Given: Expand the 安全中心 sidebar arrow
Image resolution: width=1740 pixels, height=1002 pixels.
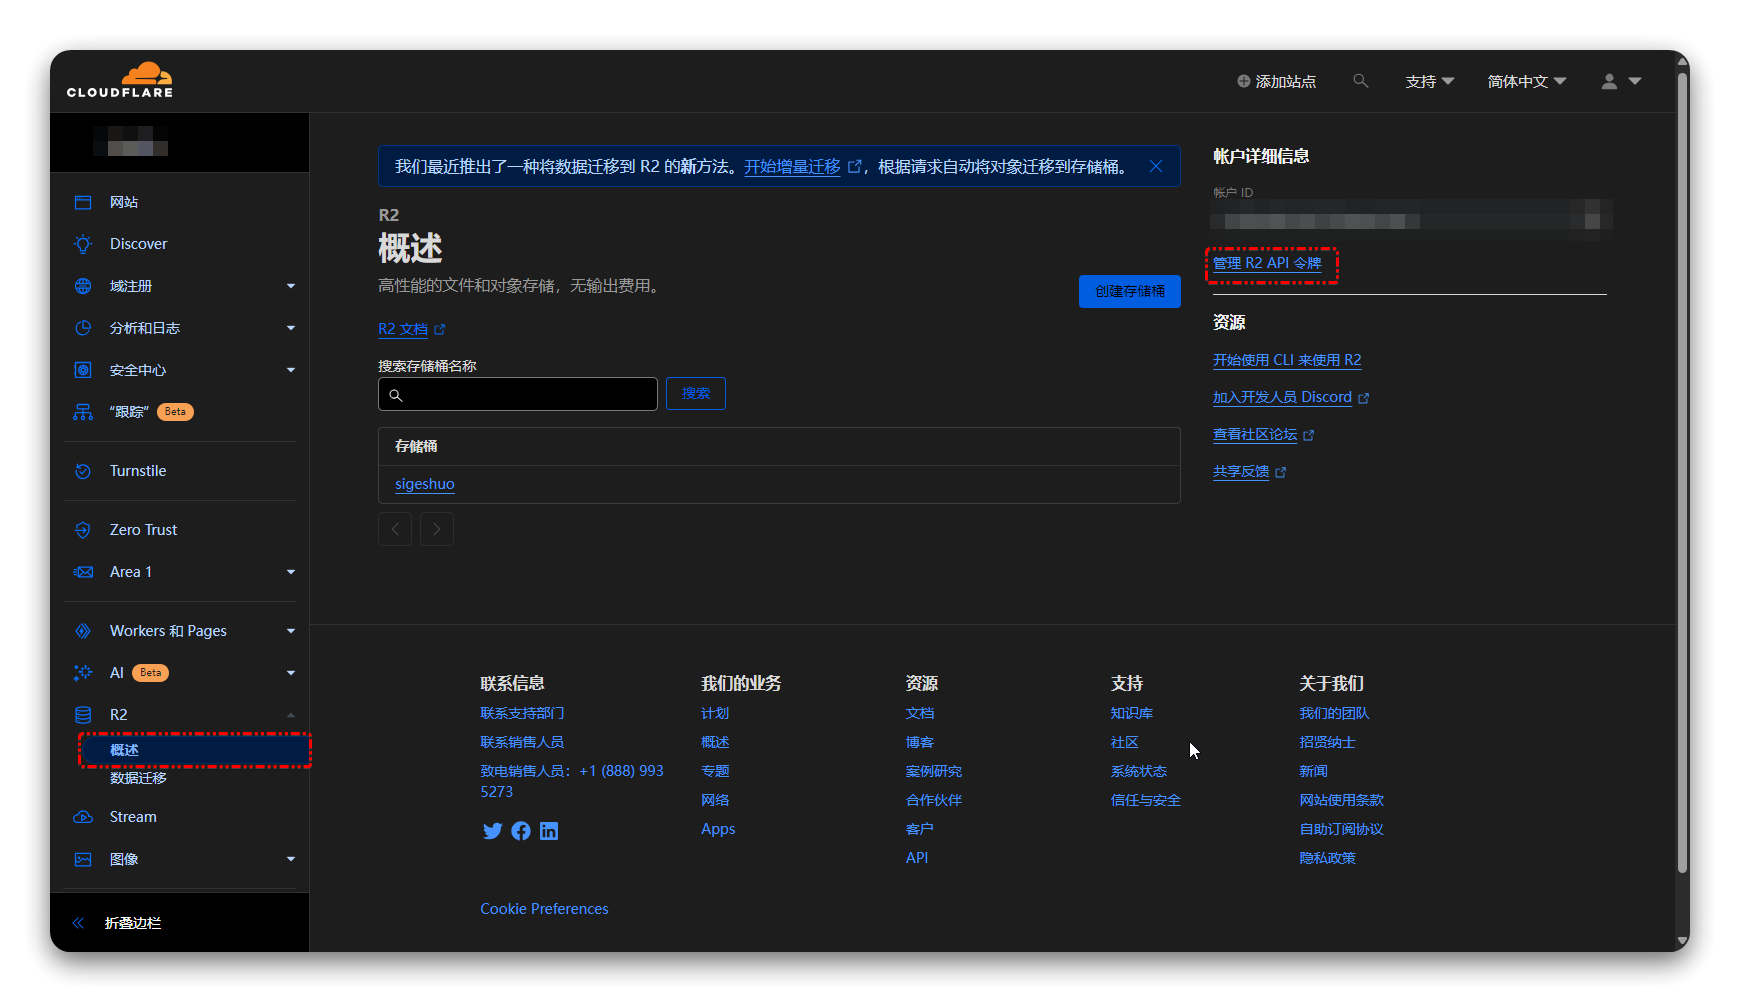Looking at the screenshot, I should pyautogui.click(x=291, y=370).
